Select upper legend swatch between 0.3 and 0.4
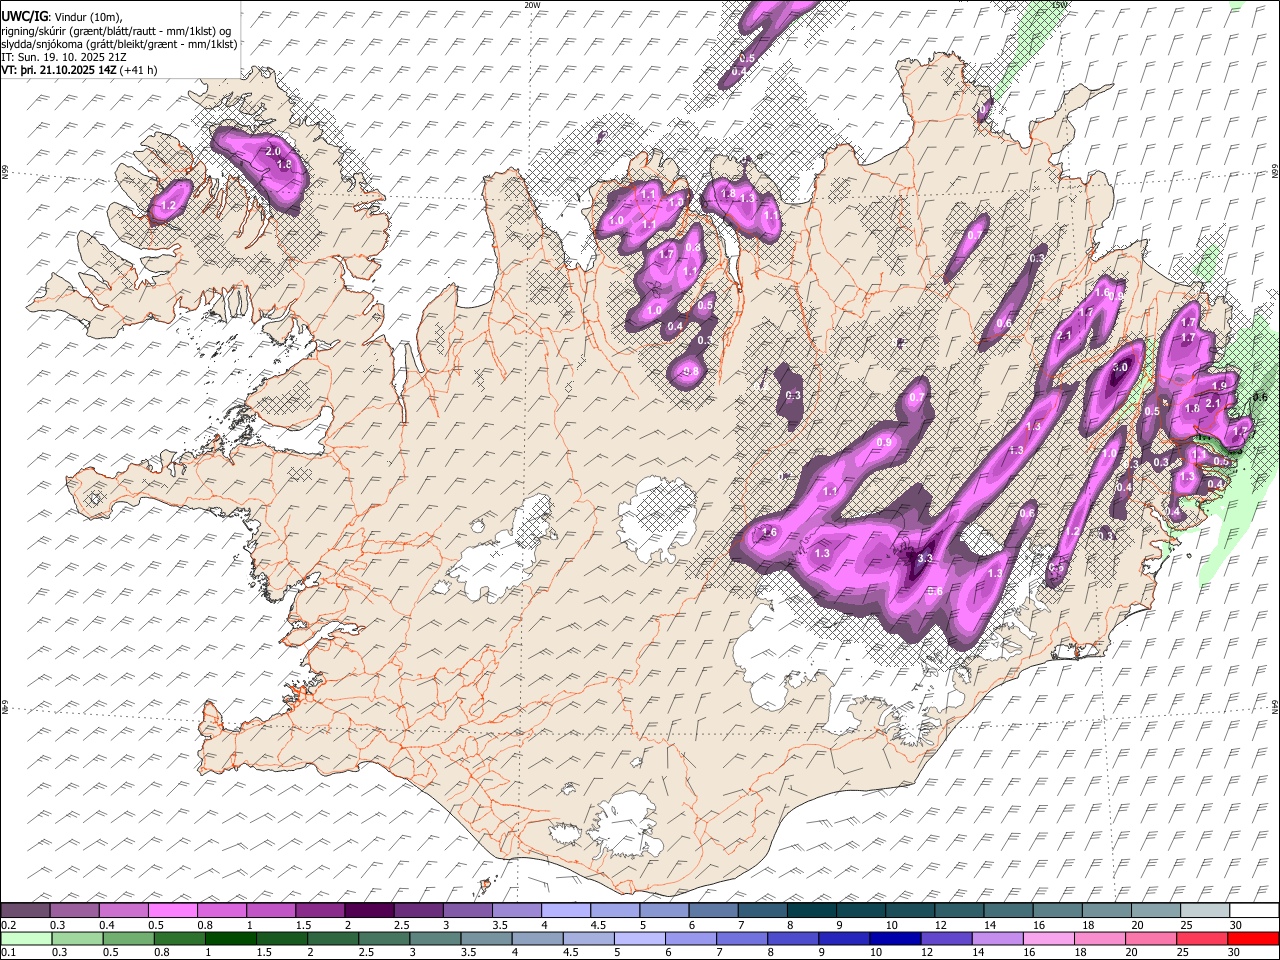 [74, 910]
